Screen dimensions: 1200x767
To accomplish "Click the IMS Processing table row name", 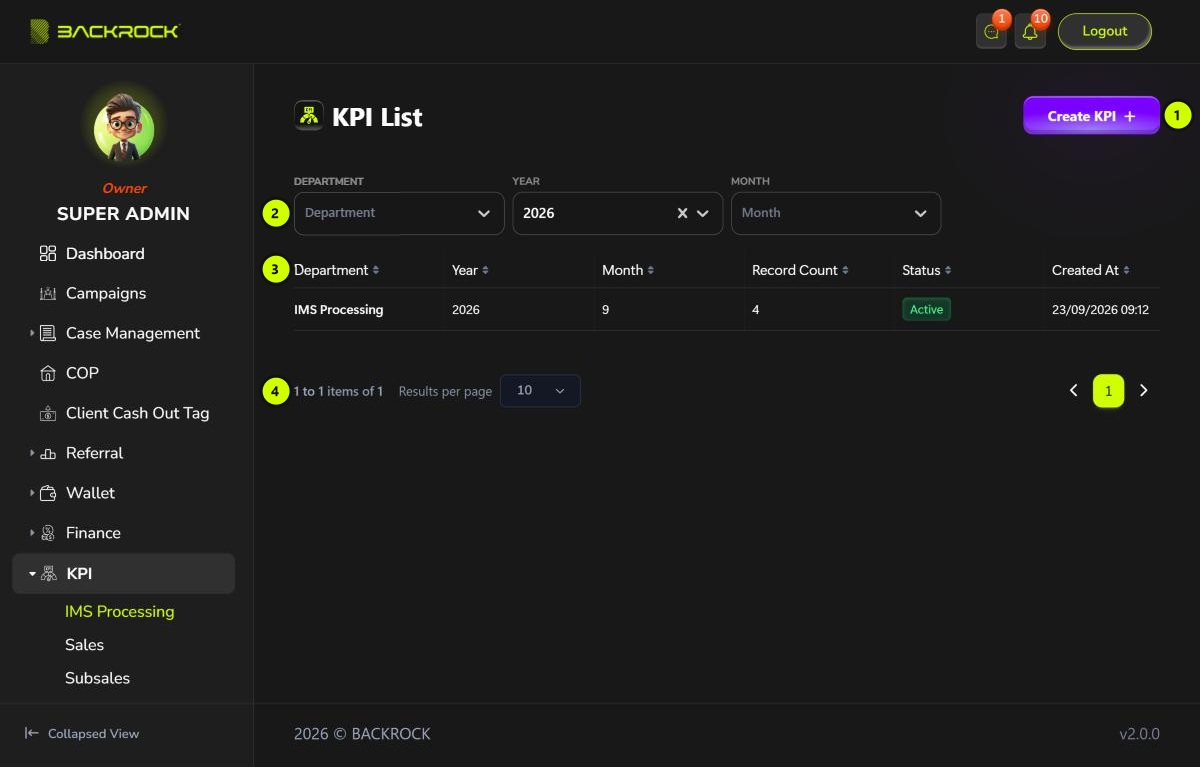I will click(x=339, y=310).
